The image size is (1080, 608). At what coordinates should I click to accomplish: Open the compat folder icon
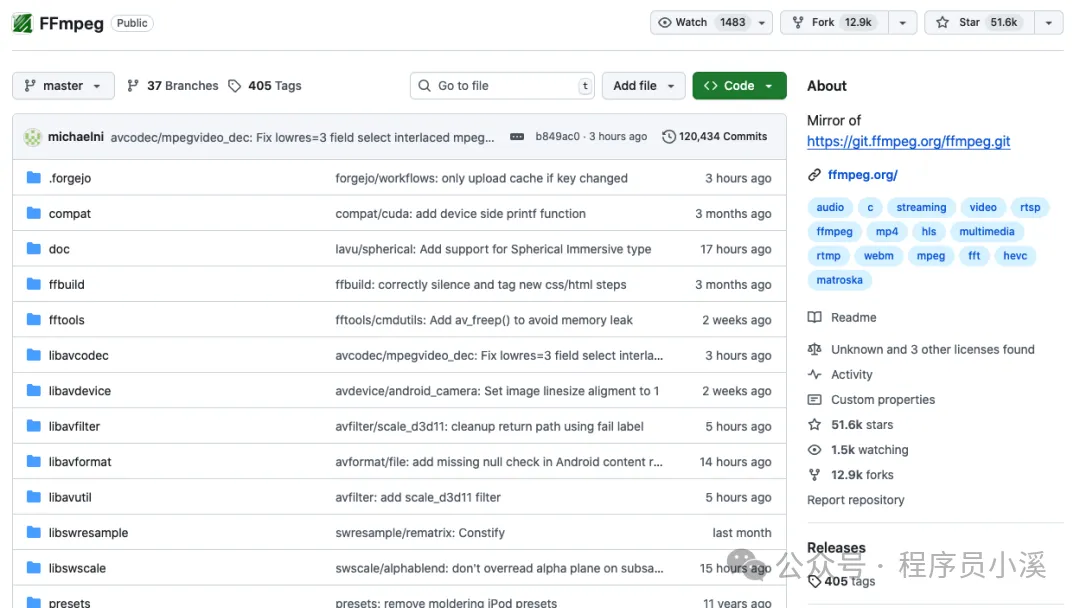click(x=34, y=213)
